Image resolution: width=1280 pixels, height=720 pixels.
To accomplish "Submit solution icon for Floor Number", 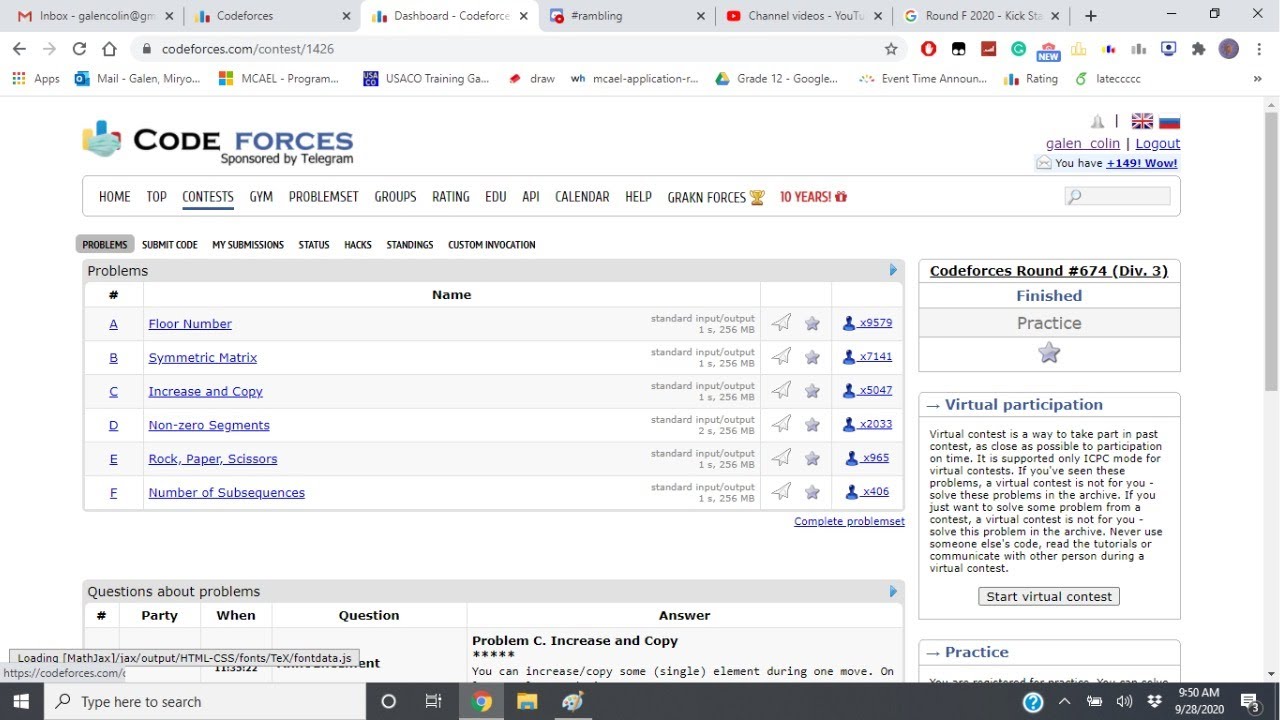I will [x=781, y=322].
